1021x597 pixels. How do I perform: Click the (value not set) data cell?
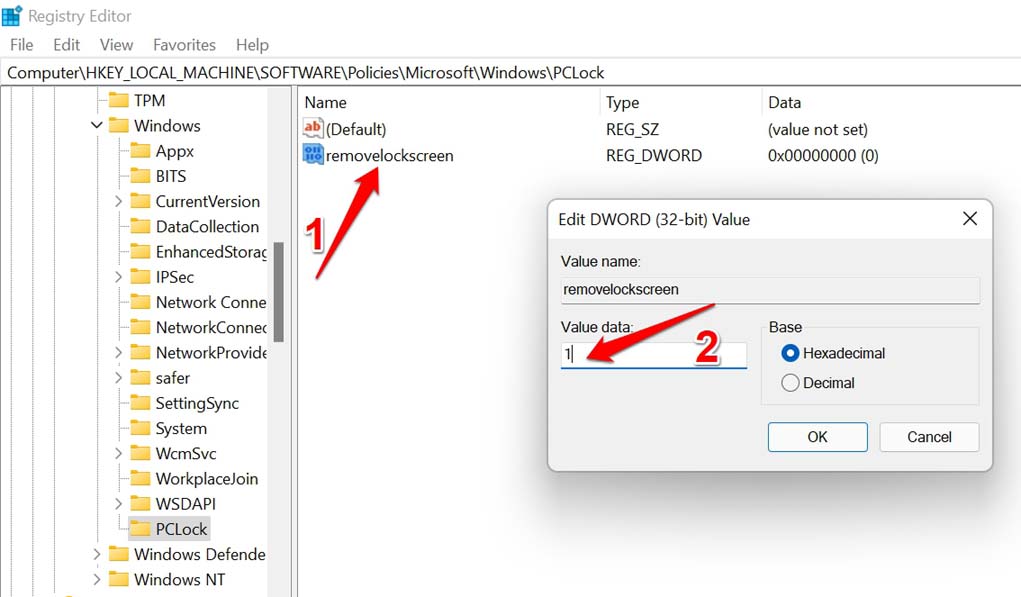pyautogui.click(x=818, y=130)
